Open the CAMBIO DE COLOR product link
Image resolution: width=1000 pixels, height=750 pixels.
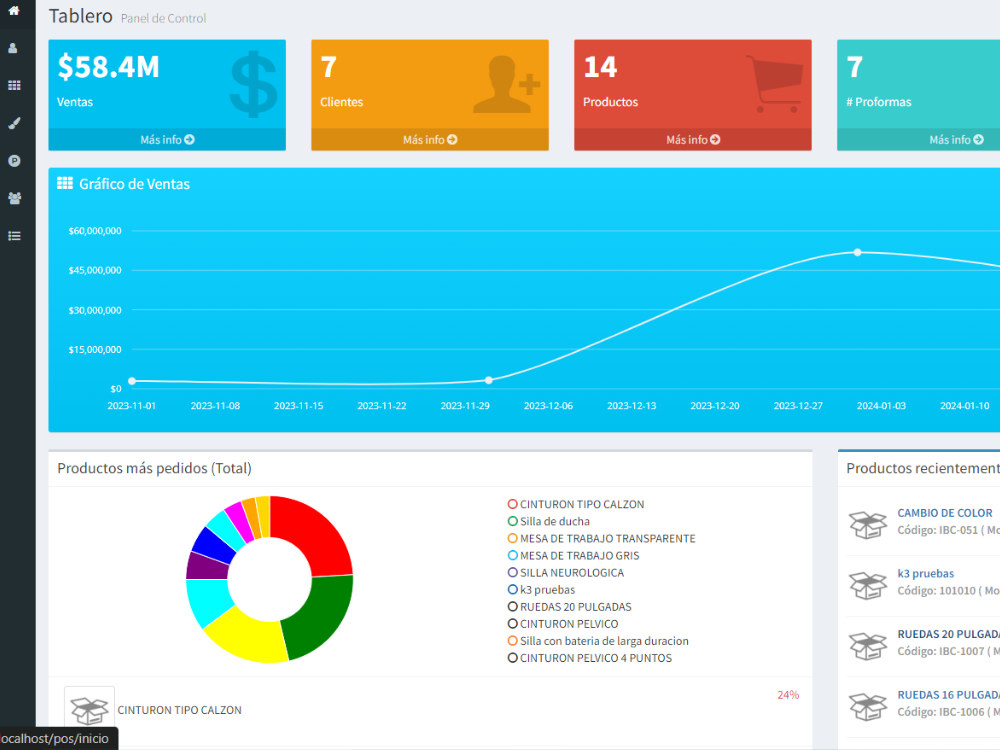pyautogui.click(x=945, y=513)
